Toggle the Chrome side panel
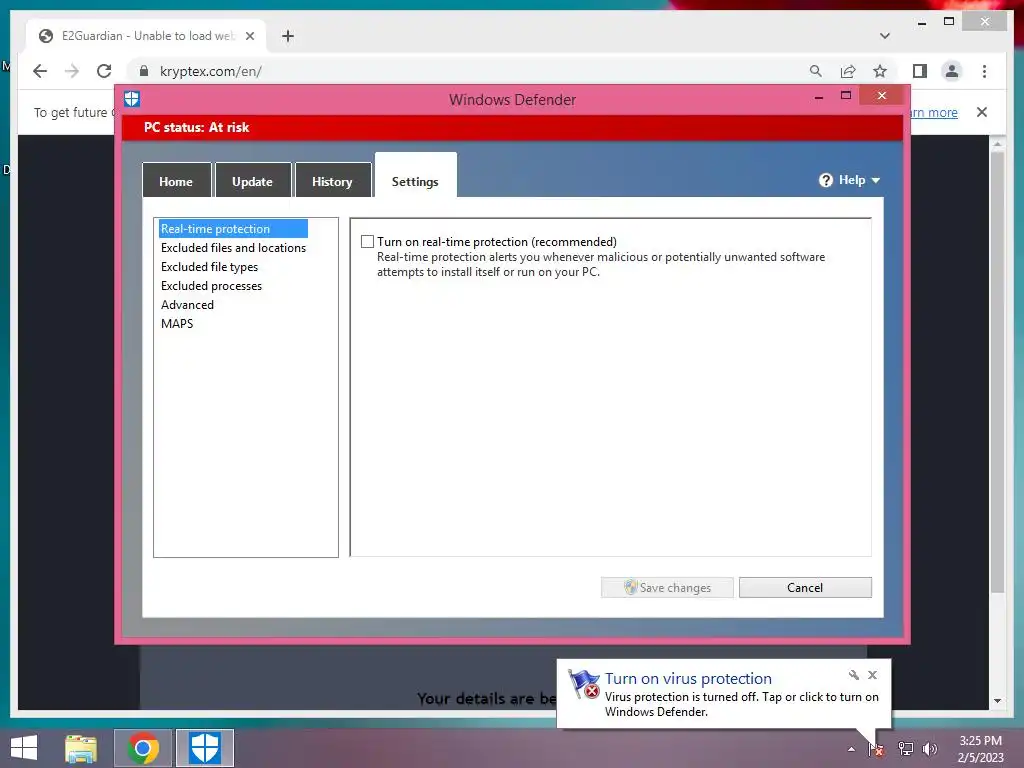The height and width of the screenshot is (768, 1024). [x=920, y=71]
